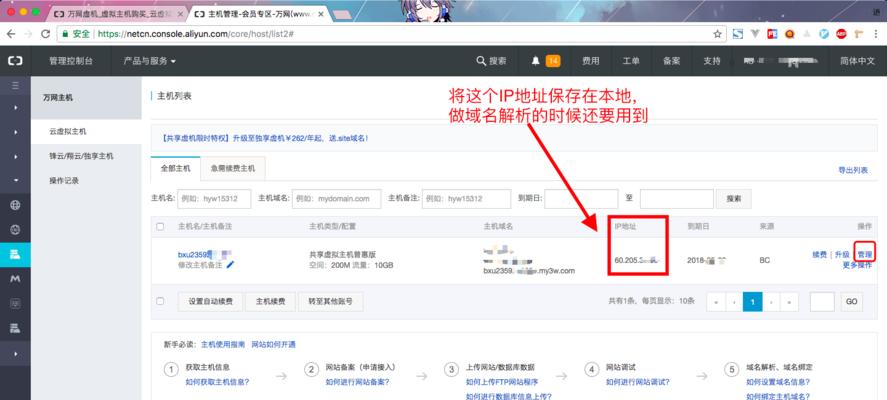The image size is (887, 400).
Task: Click the 导出列表 link
Action: pyautogui.click(x=853, y=170)
